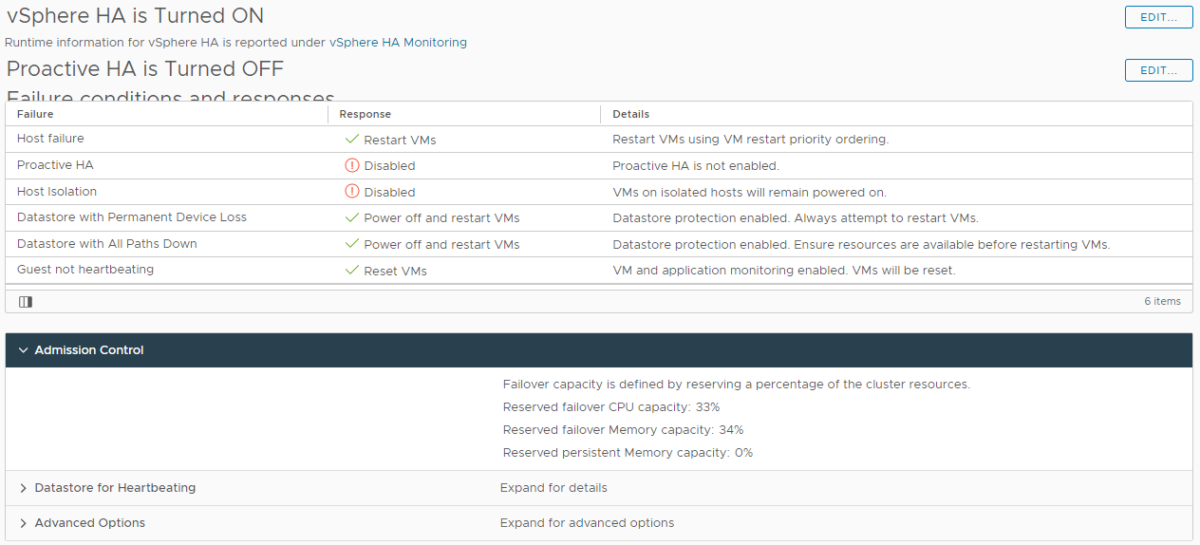Image resolution: width=1200 pixels, height=545 pixels.
Task: Click 'Reserved failover Memory capacity: 34%' text
Action: 623,430
